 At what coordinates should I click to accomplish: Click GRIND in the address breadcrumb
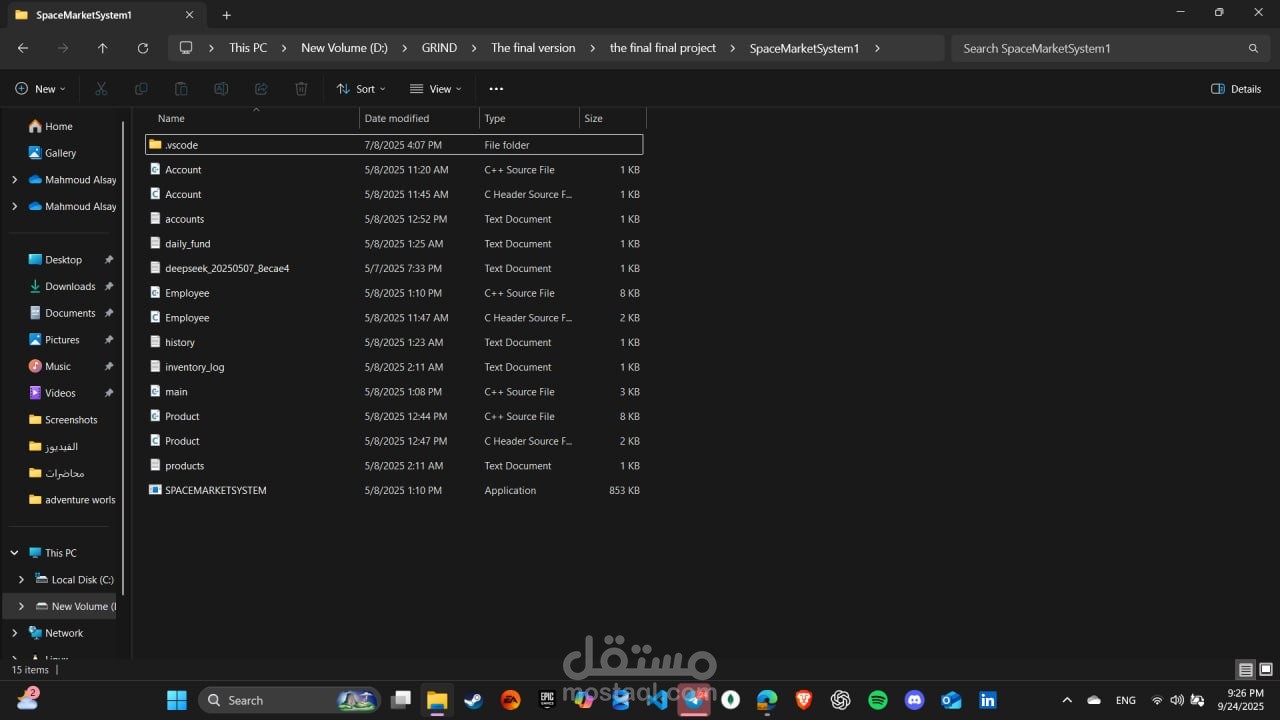[439, 48]
